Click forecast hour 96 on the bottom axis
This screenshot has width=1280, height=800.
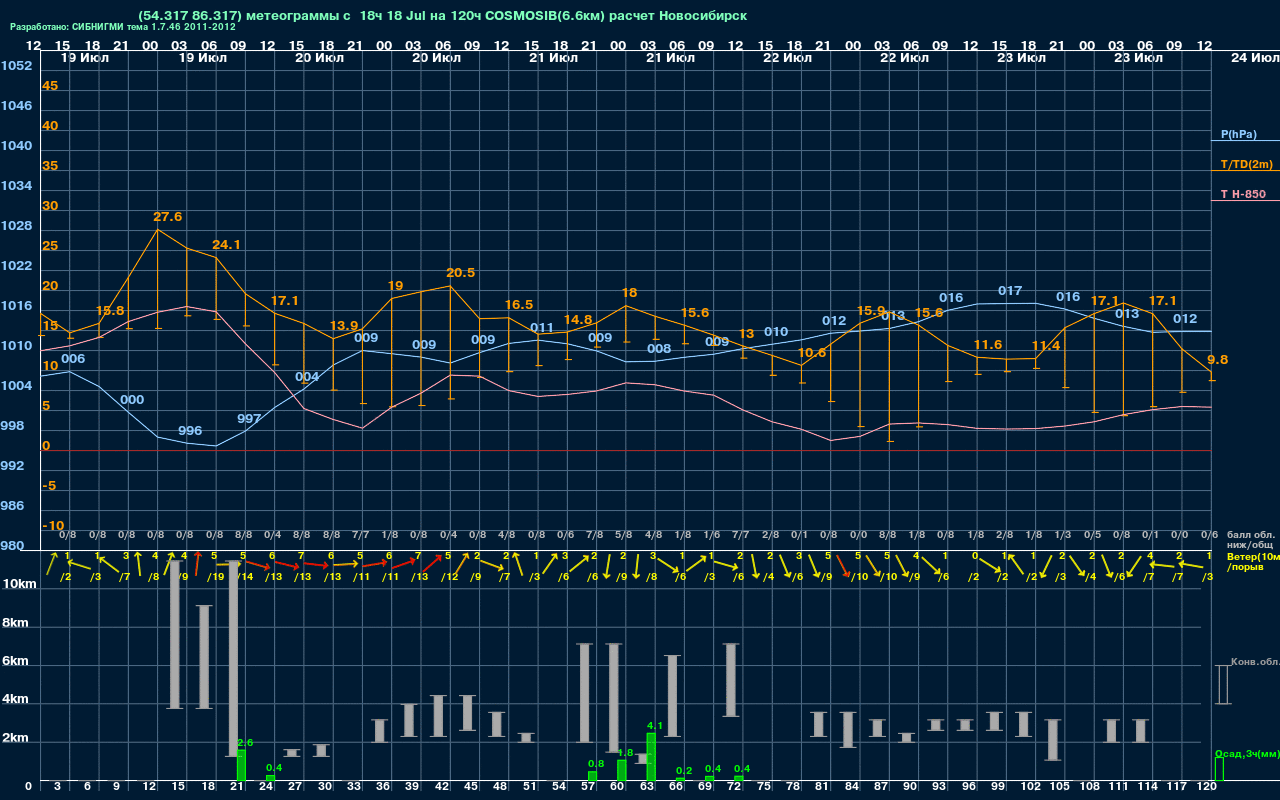(x=968, y=787)
